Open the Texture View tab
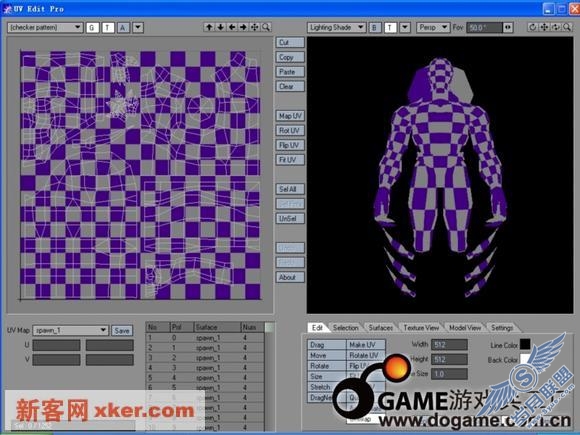This screenshot has width=580, height=435. (x=421, y=328)
